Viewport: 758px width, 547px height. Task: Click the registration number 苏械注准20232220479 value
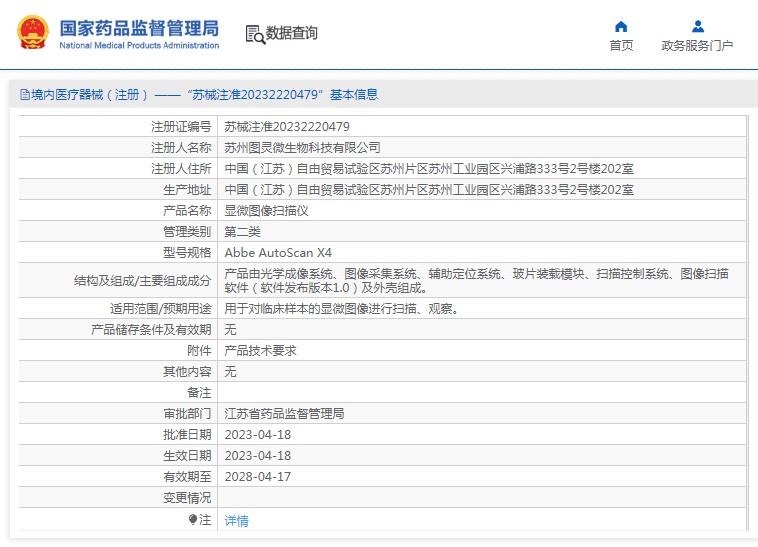286,127
